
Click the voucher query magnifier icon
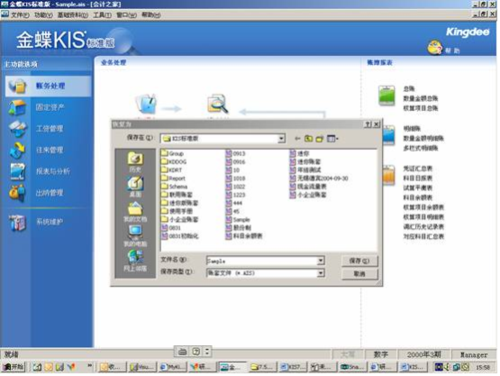[218, 104]
